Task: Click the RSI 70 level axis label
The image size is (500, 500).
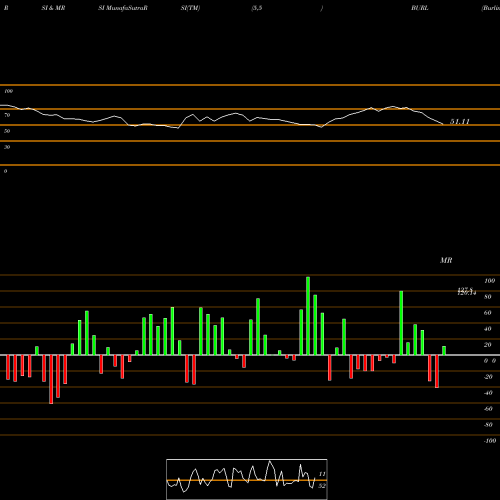Action: (7, 115)
